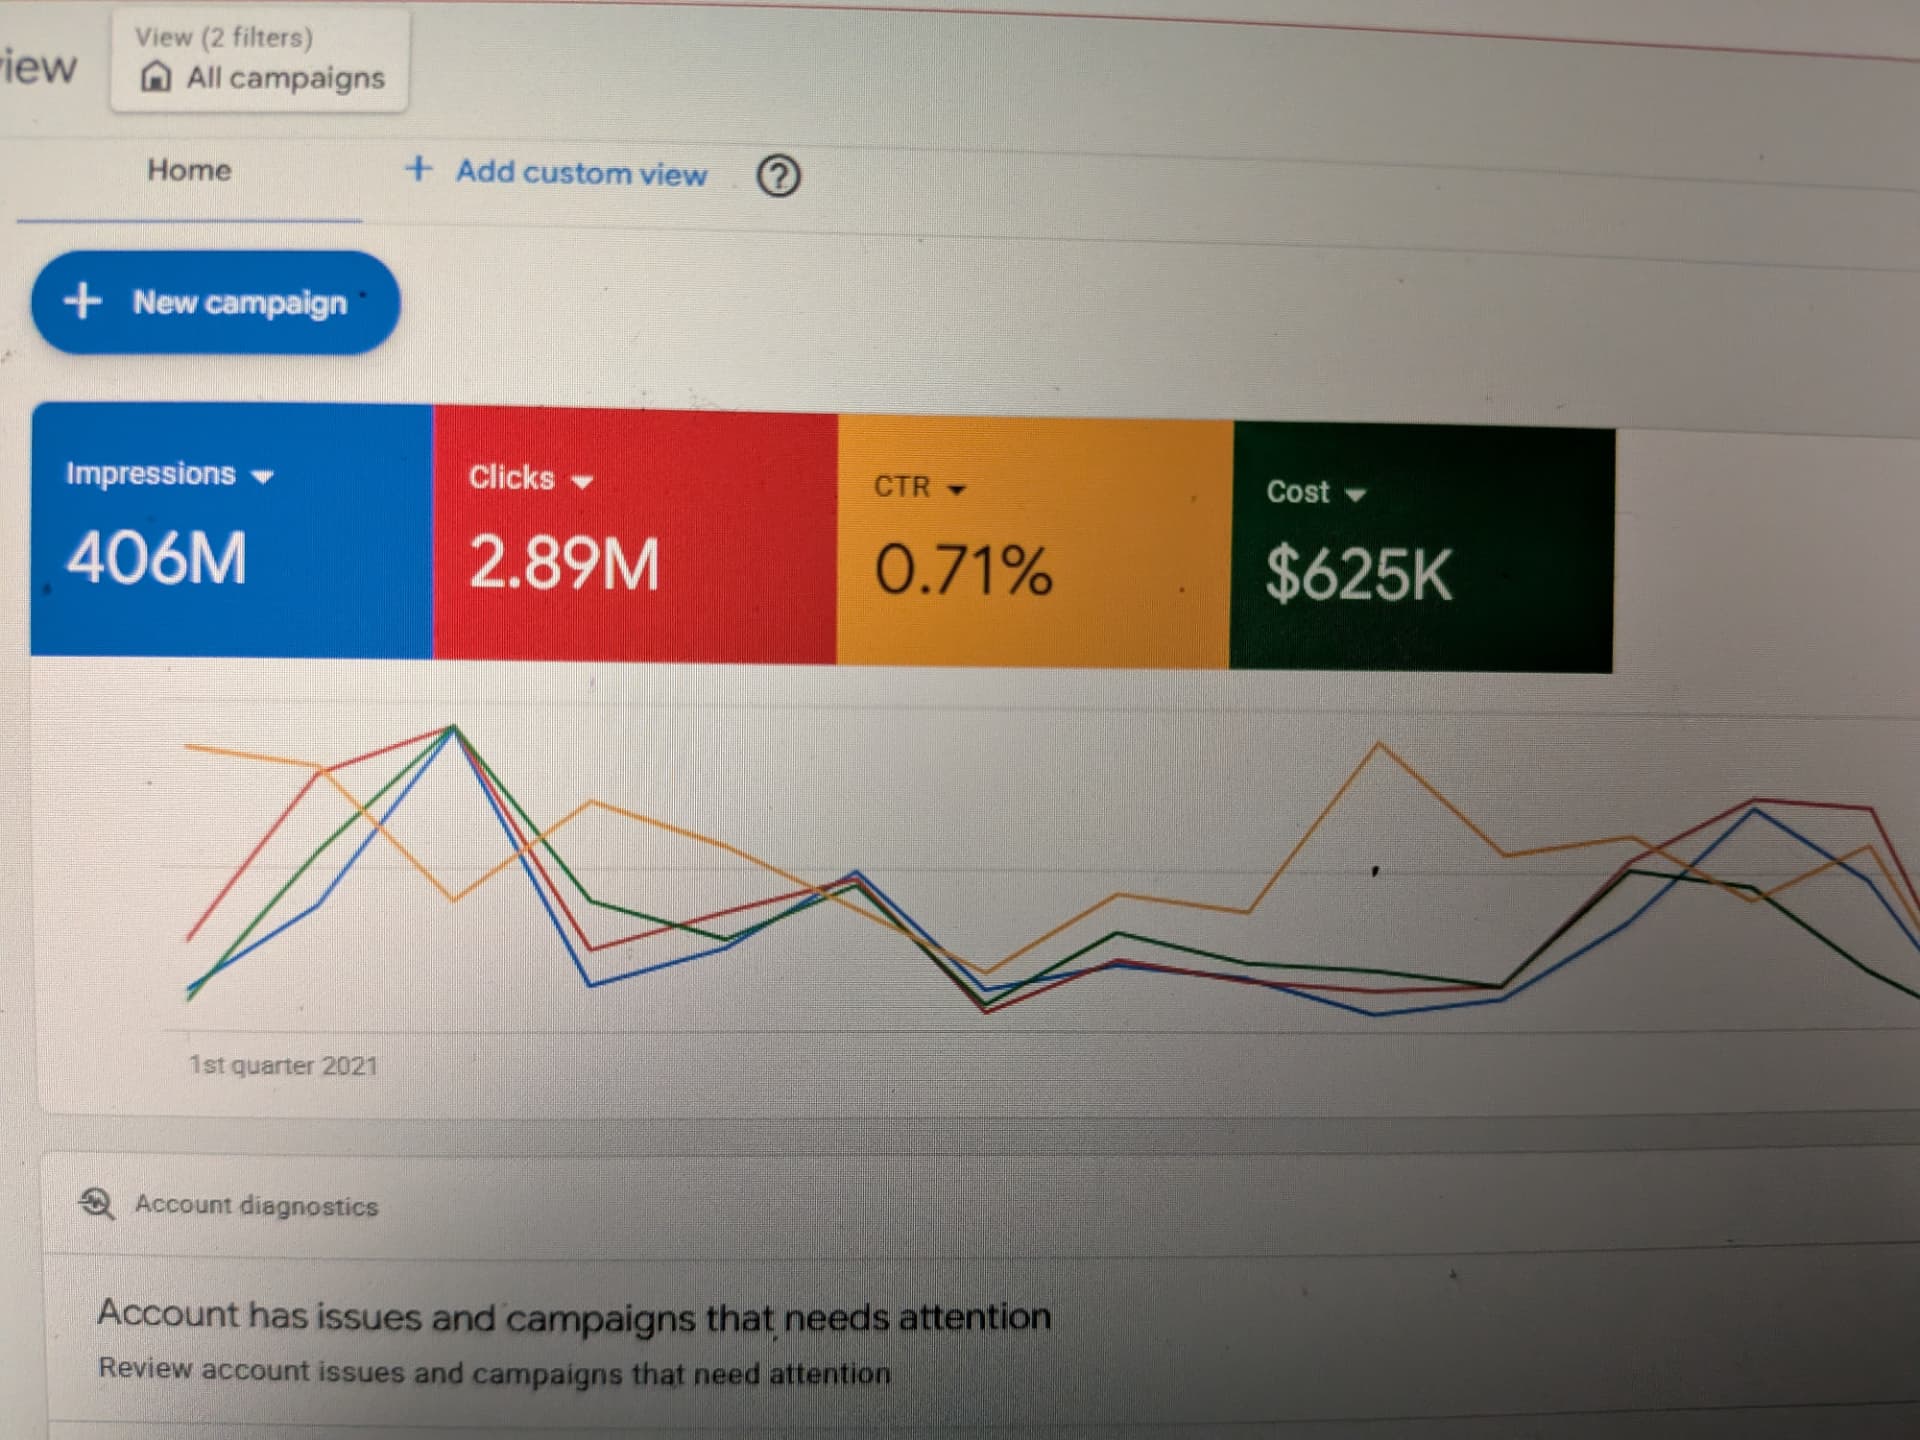
Task: Click the 0.71% CTR value
Action: (x=963, y=570)
